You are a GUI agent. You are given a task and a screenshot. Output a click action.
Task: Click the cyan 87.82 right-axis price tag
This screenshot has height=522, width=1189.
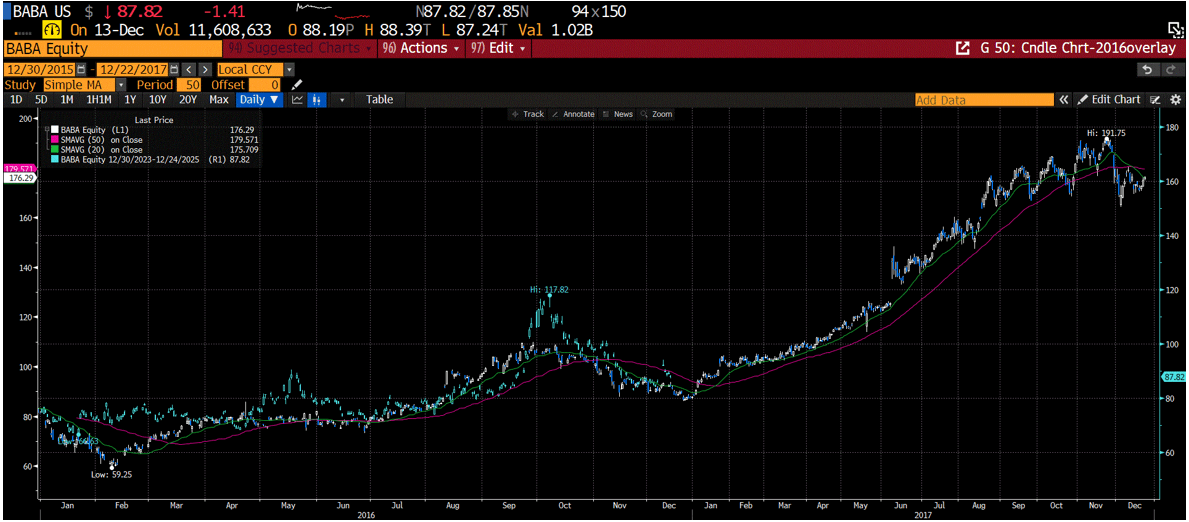click(1173, 376)
